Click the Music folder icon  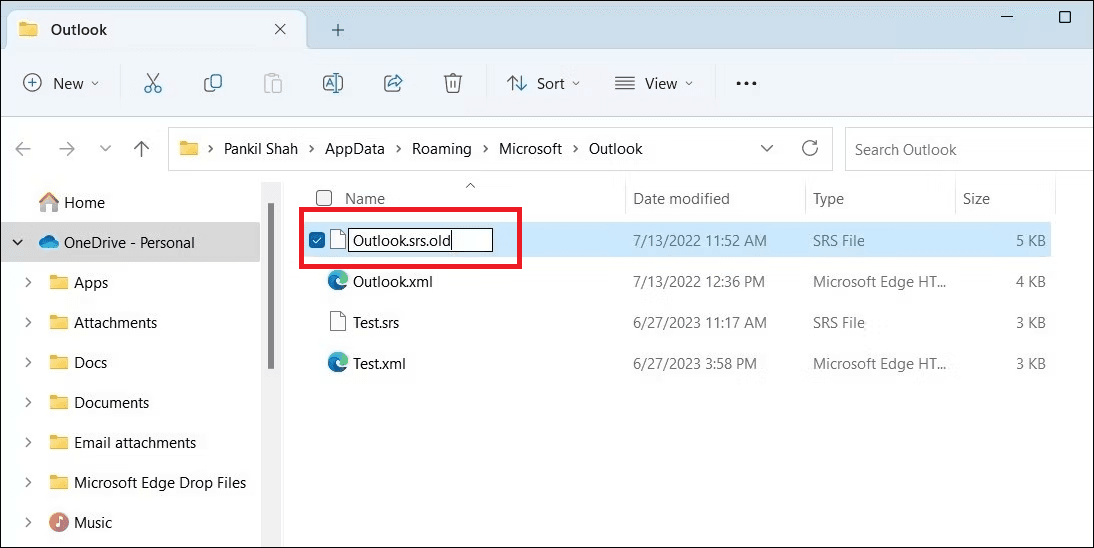(x=59, y=522)
